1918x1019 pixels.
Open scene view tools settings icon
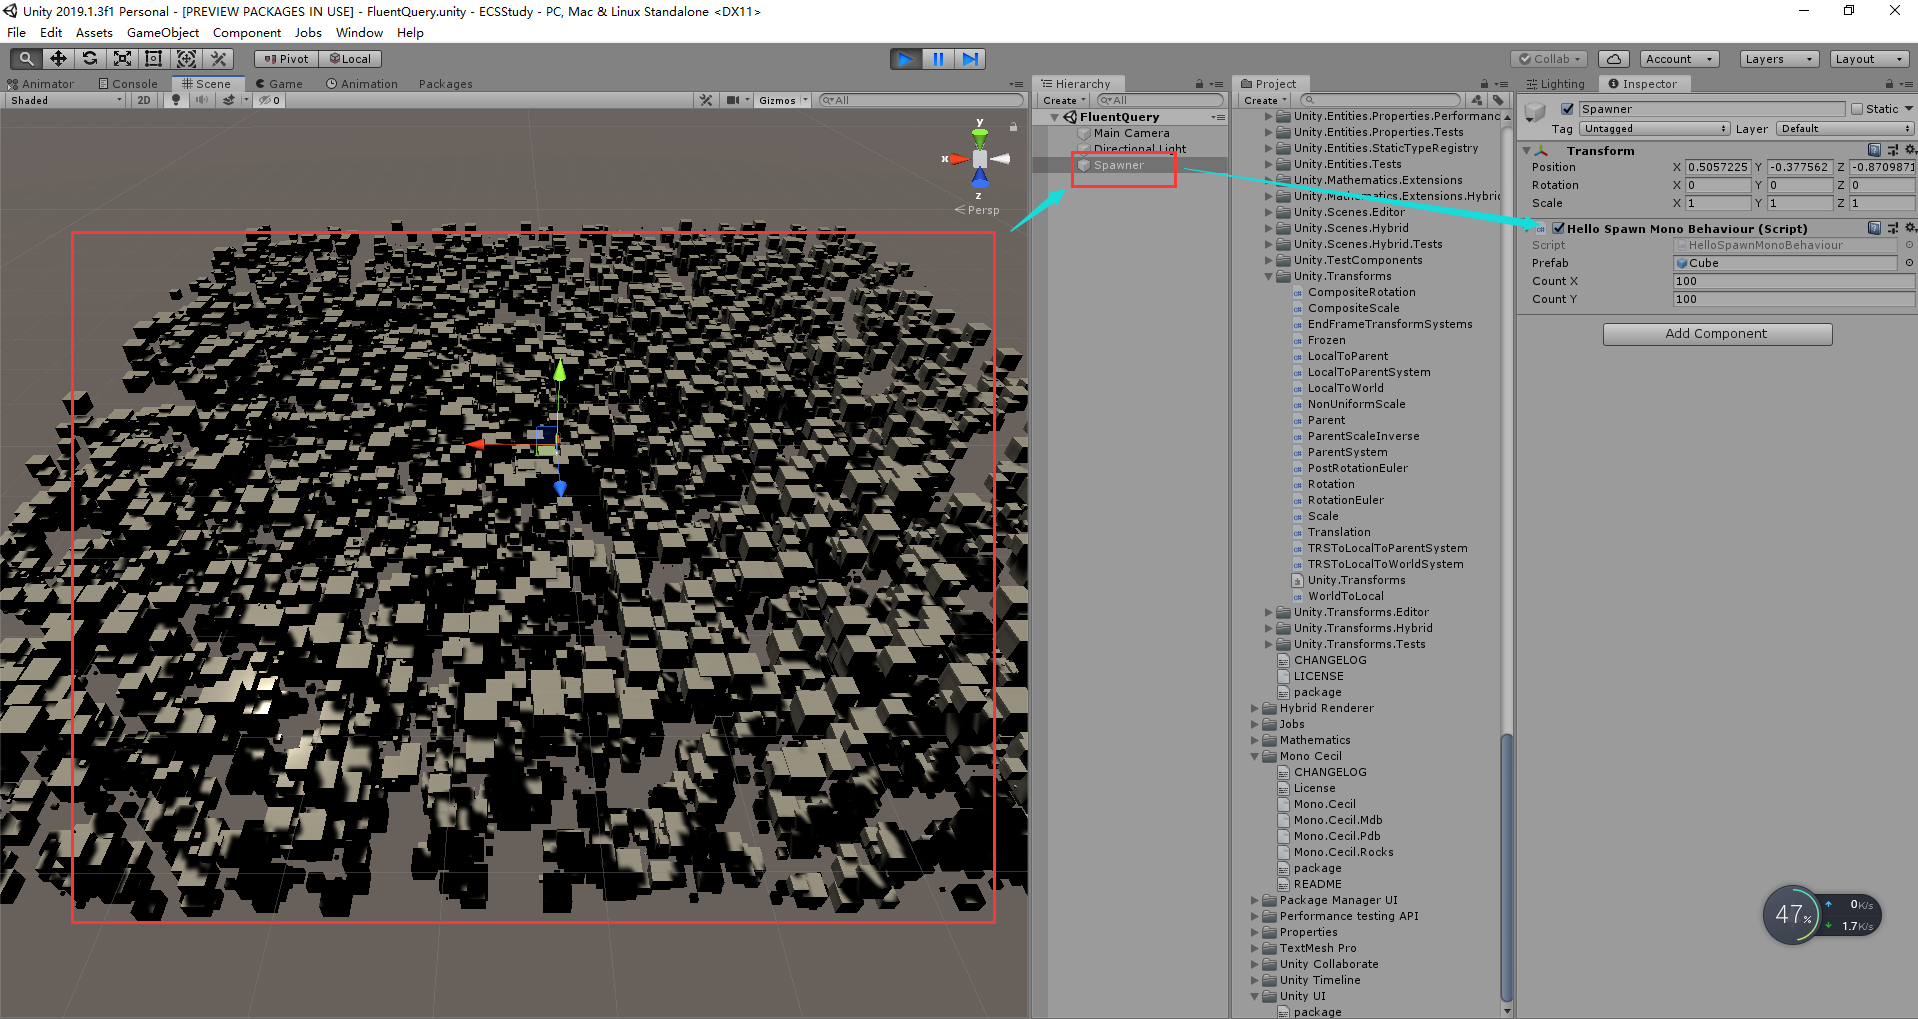[x=706, y=100]
